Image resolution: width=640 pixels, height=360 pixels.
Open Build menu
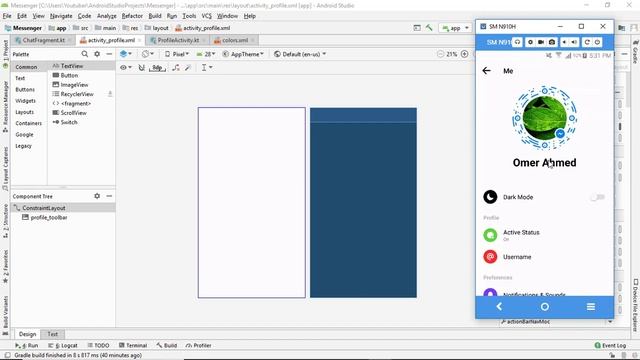pos(155,16)
